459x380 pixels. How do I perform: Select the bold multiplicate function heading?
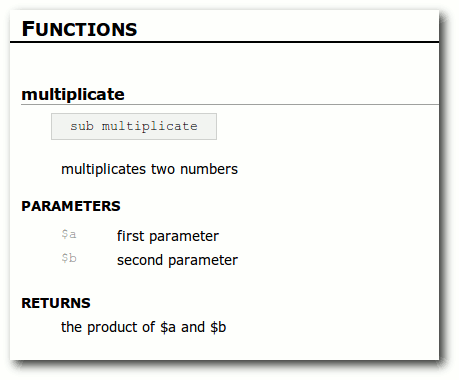[x=73, y=94]
